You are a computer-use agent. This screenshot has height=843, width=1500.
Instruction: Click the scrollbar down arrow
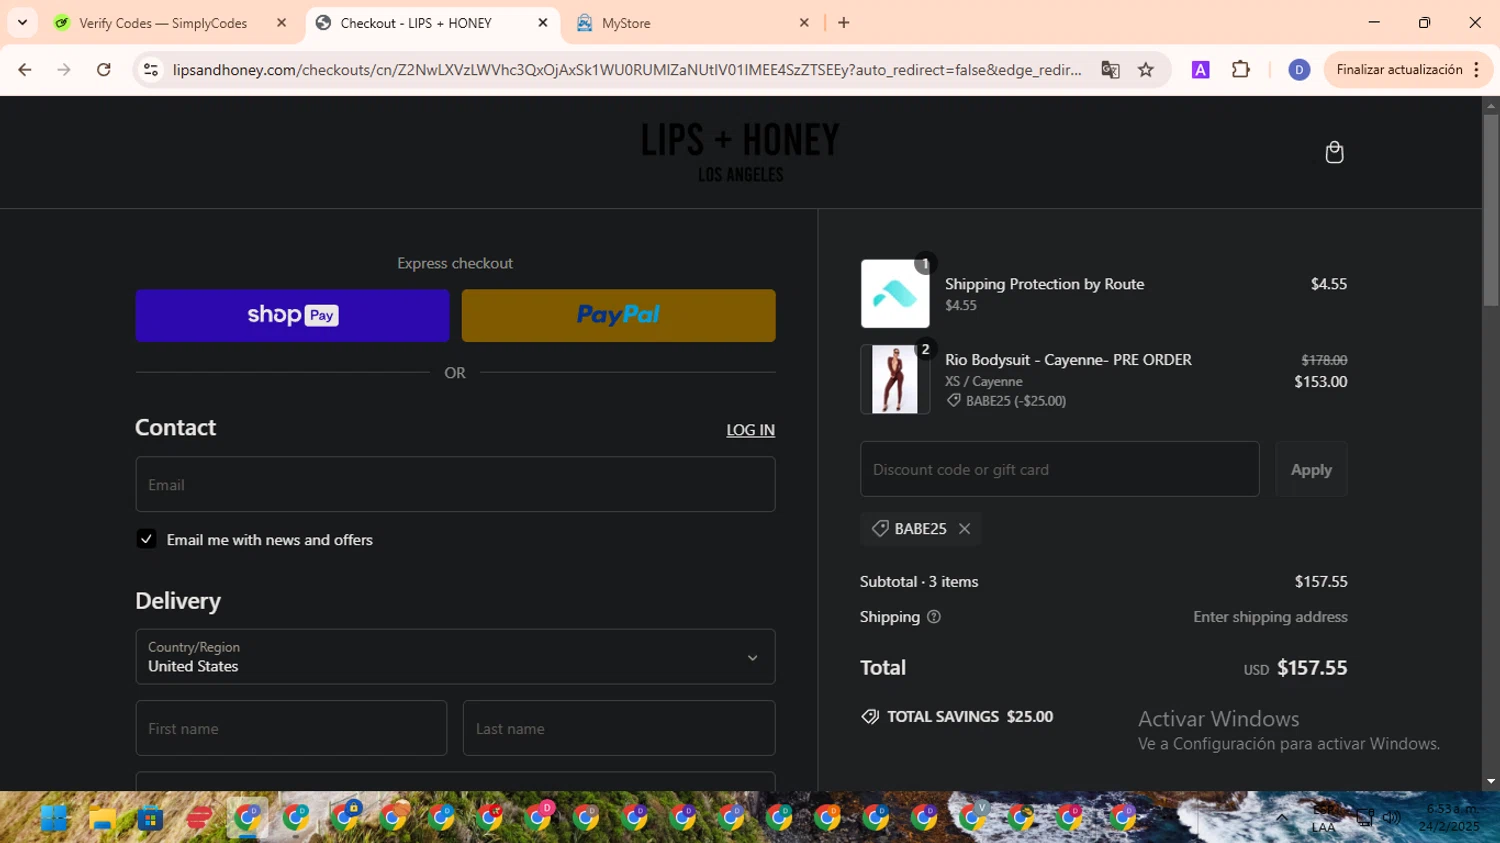[1491, 782]
